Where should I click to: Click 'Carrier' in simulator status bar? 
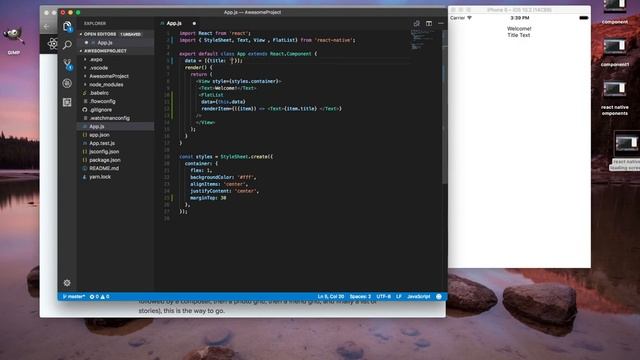pos(458,18)
